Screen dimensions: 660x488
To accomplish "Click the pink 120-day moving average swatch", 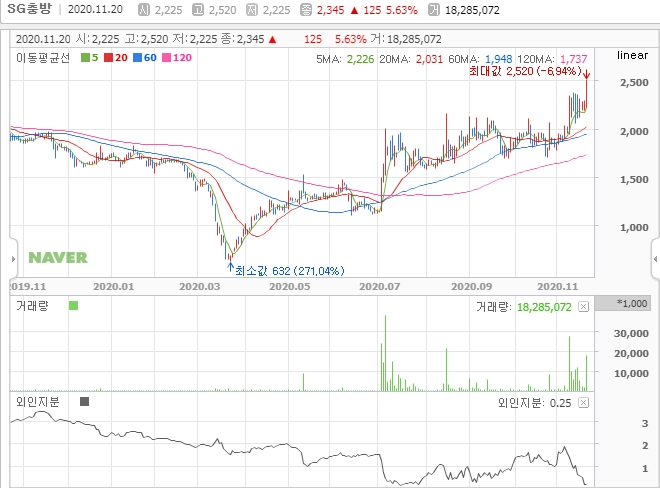I will coord(167,58).
